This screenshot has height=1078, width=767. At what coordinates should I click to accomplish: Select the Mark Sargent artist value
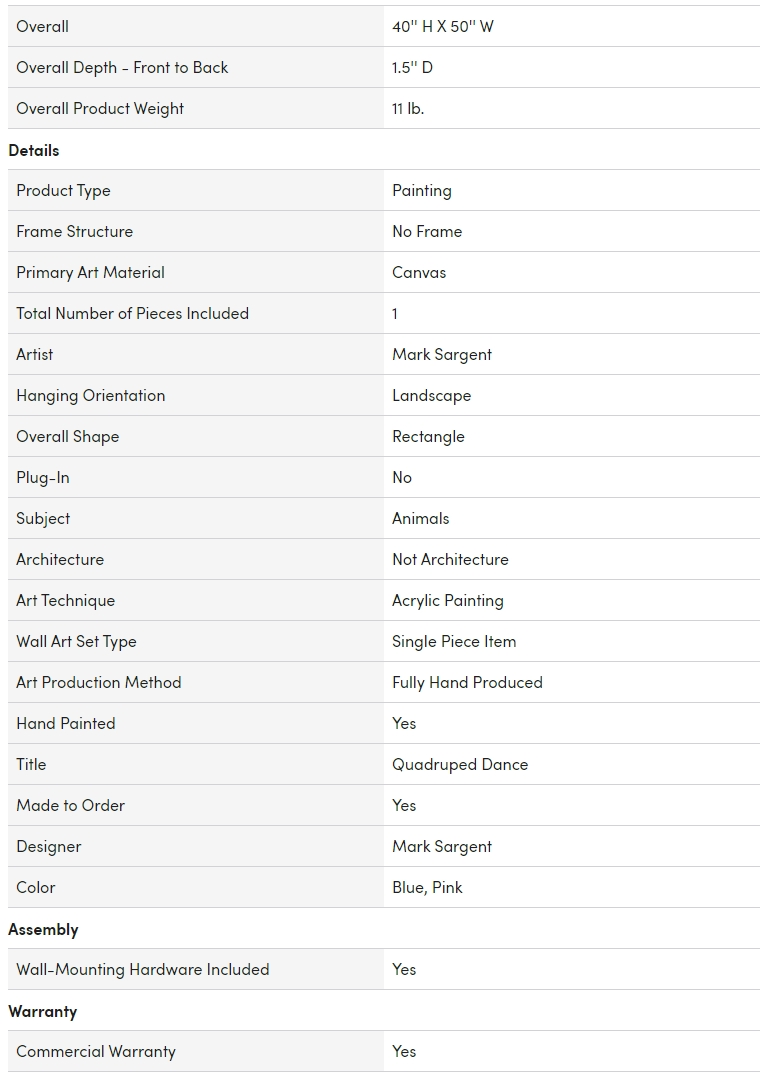[442, 354]
